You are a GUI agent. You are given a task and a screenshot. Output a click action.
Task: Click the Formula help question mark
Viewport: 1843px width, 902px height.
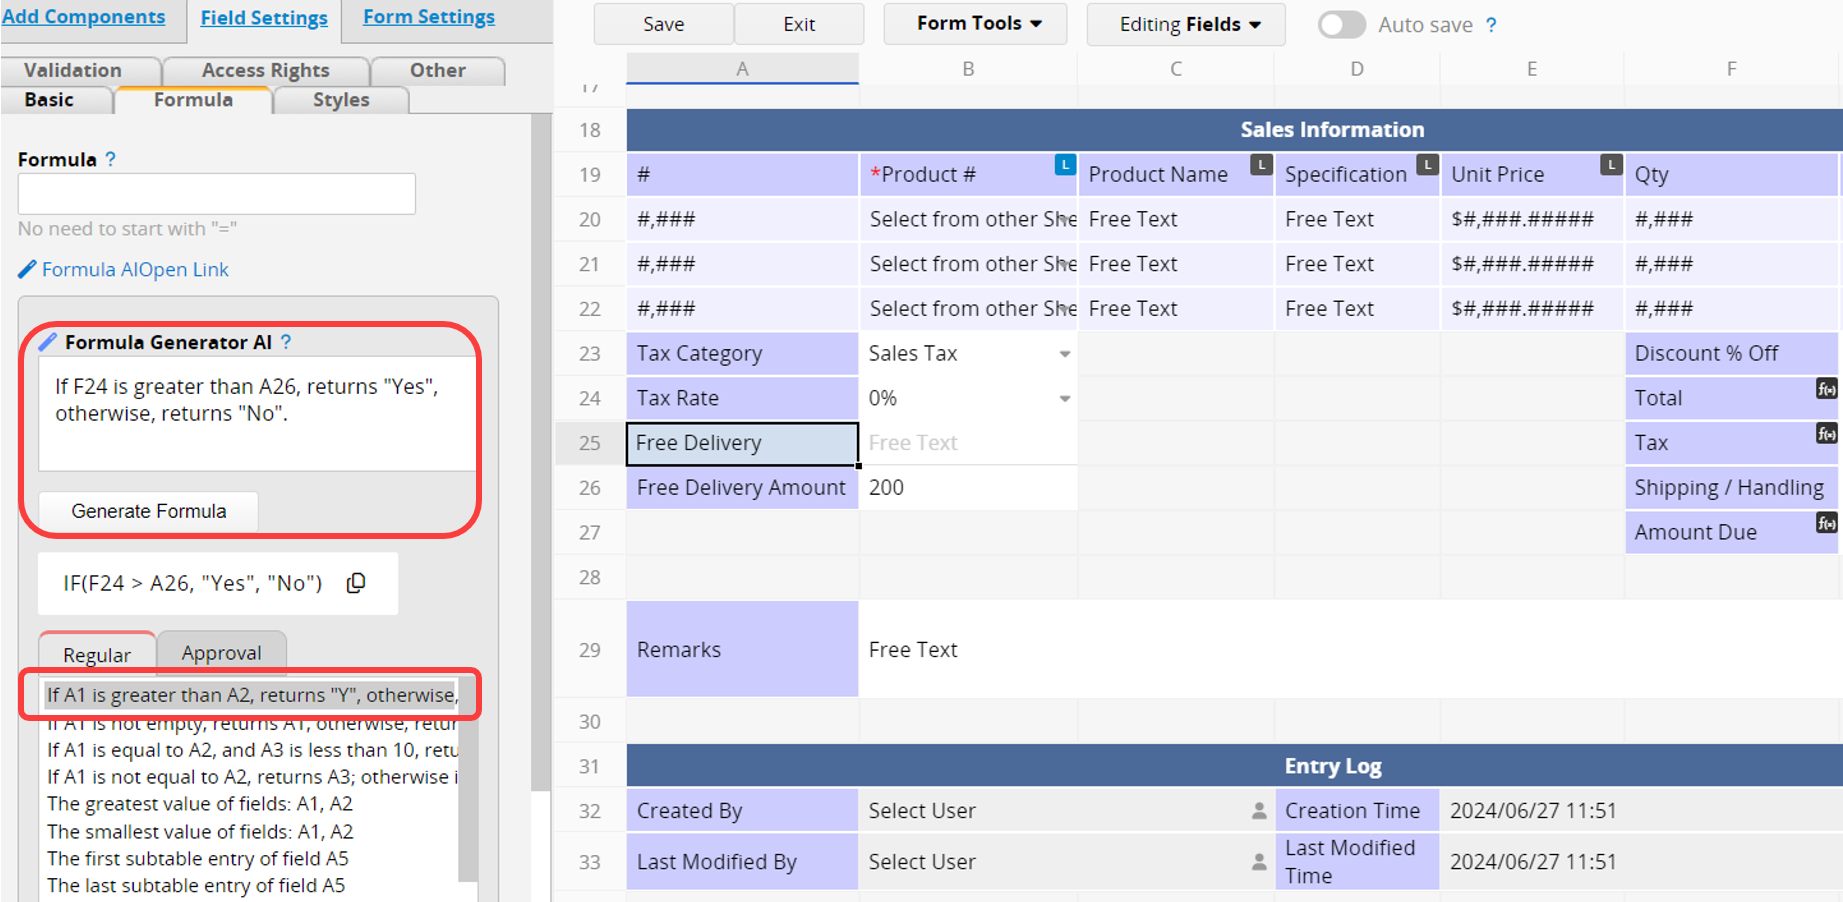(x=111, y=159)
